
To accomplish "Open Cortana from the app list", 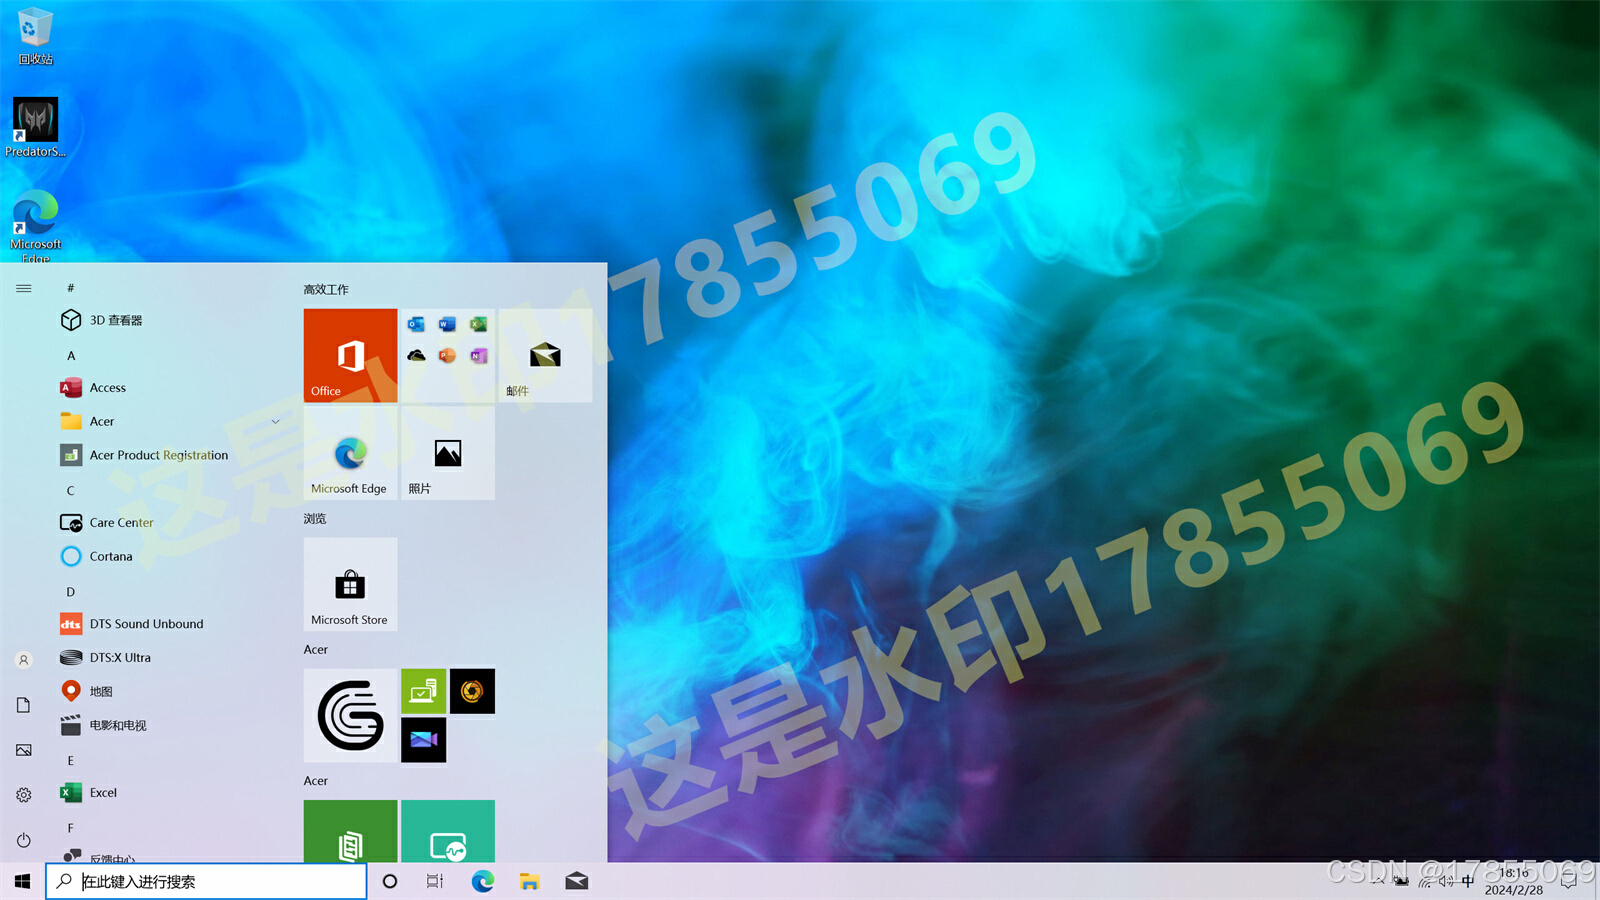I will (170, 557).
